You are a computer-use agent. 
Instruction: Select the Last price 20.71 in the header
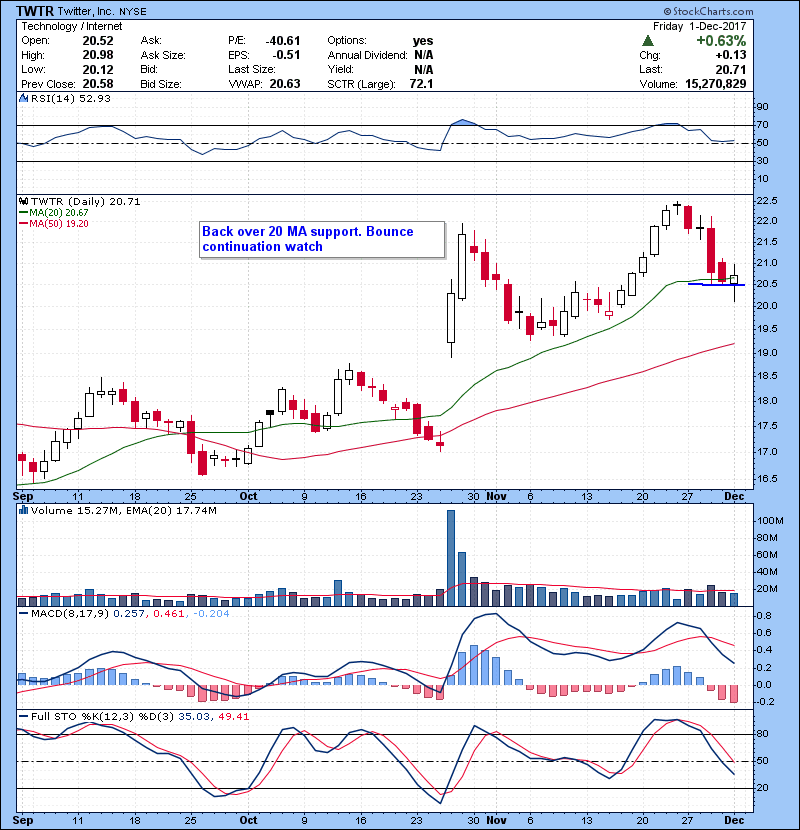(731, 69)
